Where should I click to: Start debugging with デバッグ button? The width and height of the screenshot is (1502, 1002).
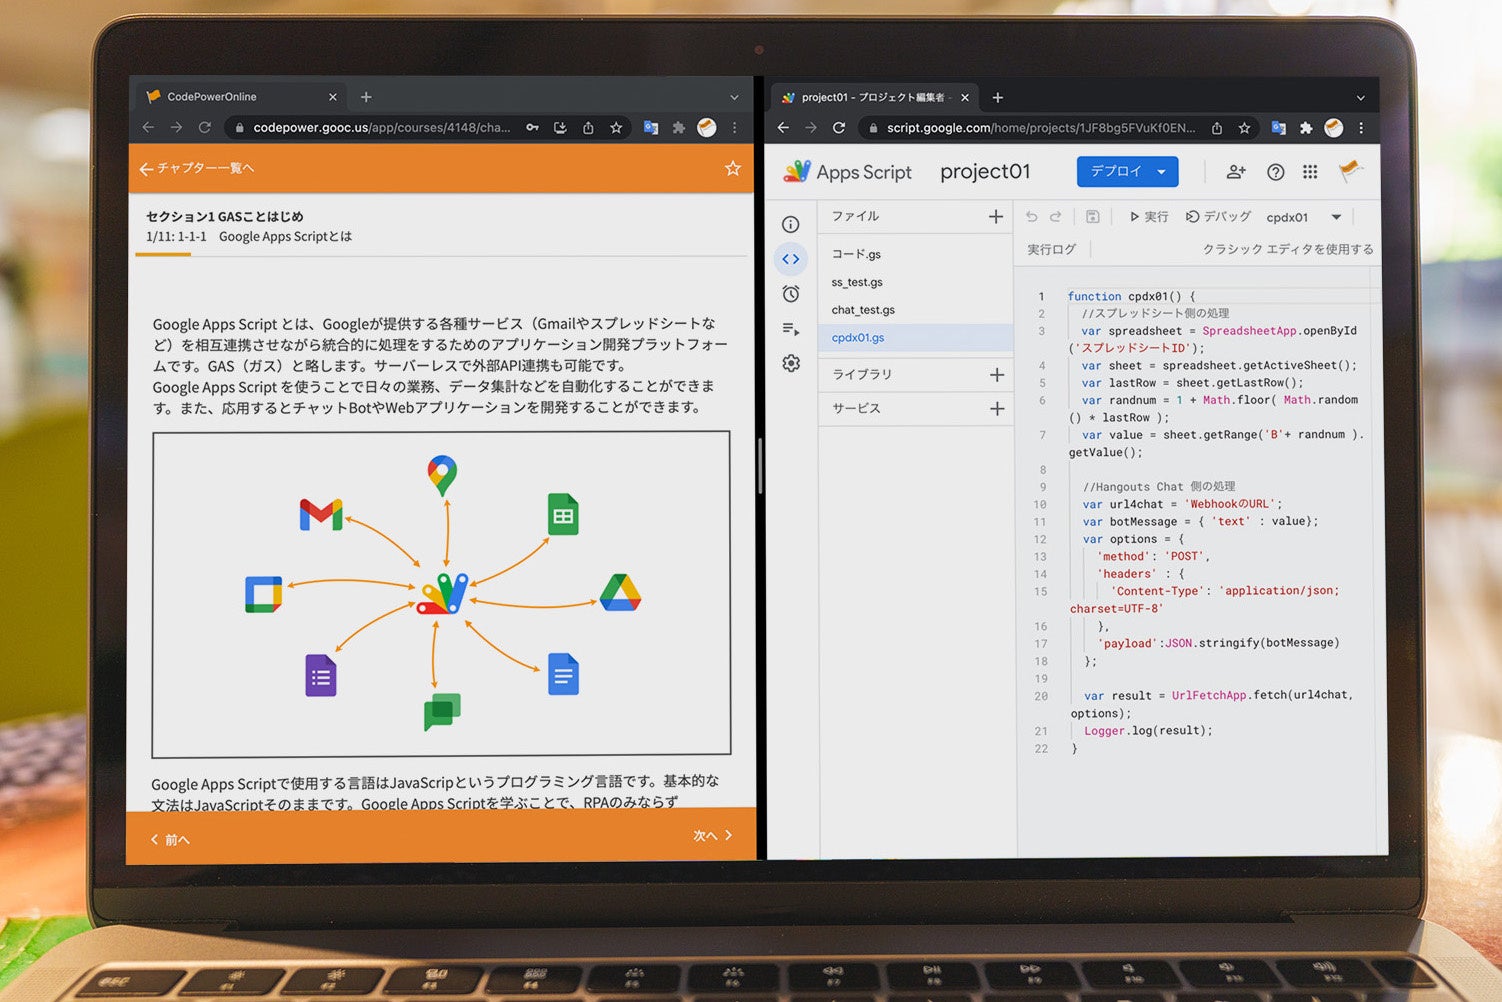pos(1218,217)
